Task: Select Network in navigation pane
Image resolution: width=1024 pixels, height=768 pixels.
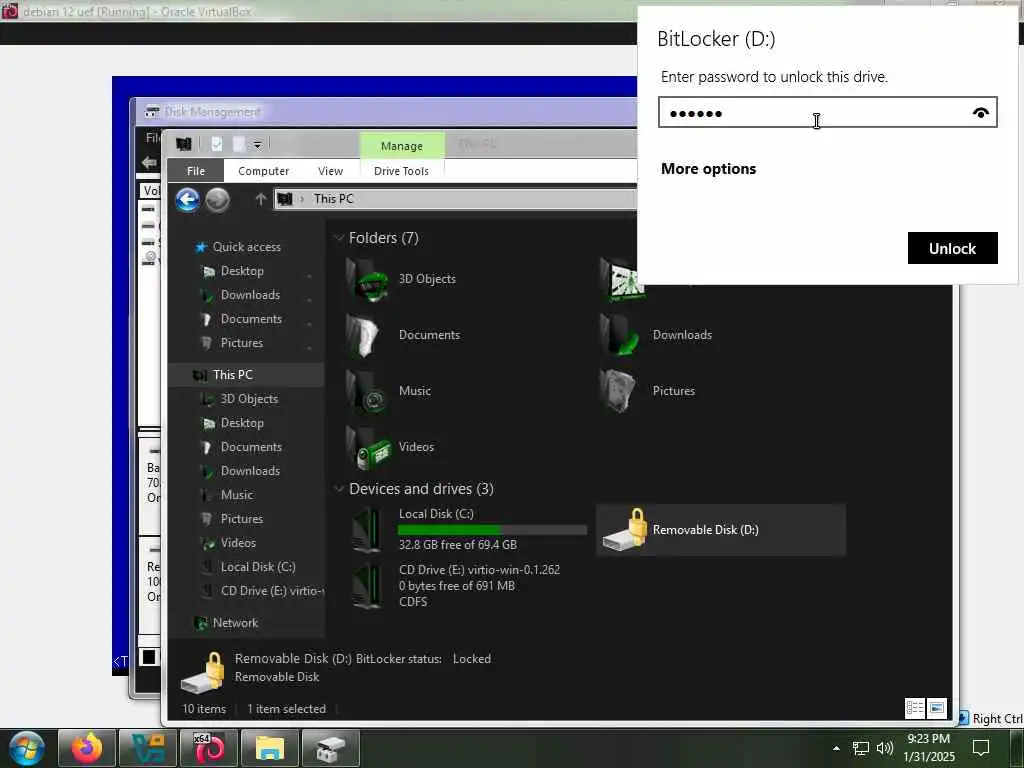Action: pyautogui.click(x=235, y=623)
